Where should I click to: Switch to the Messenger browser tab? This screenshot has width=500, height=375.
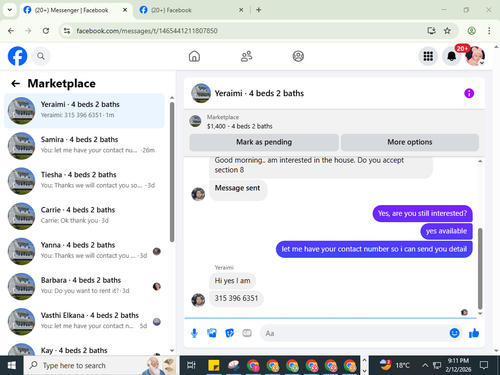point(75,10)
